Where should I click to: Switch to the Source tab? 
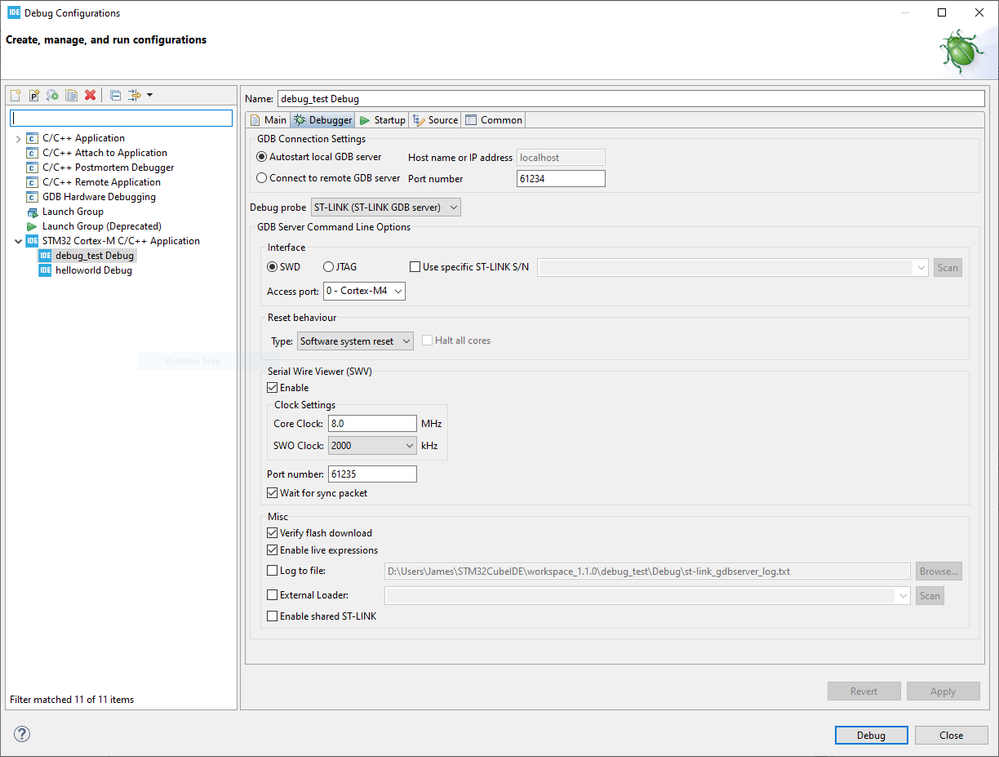(x=435, y=120)
